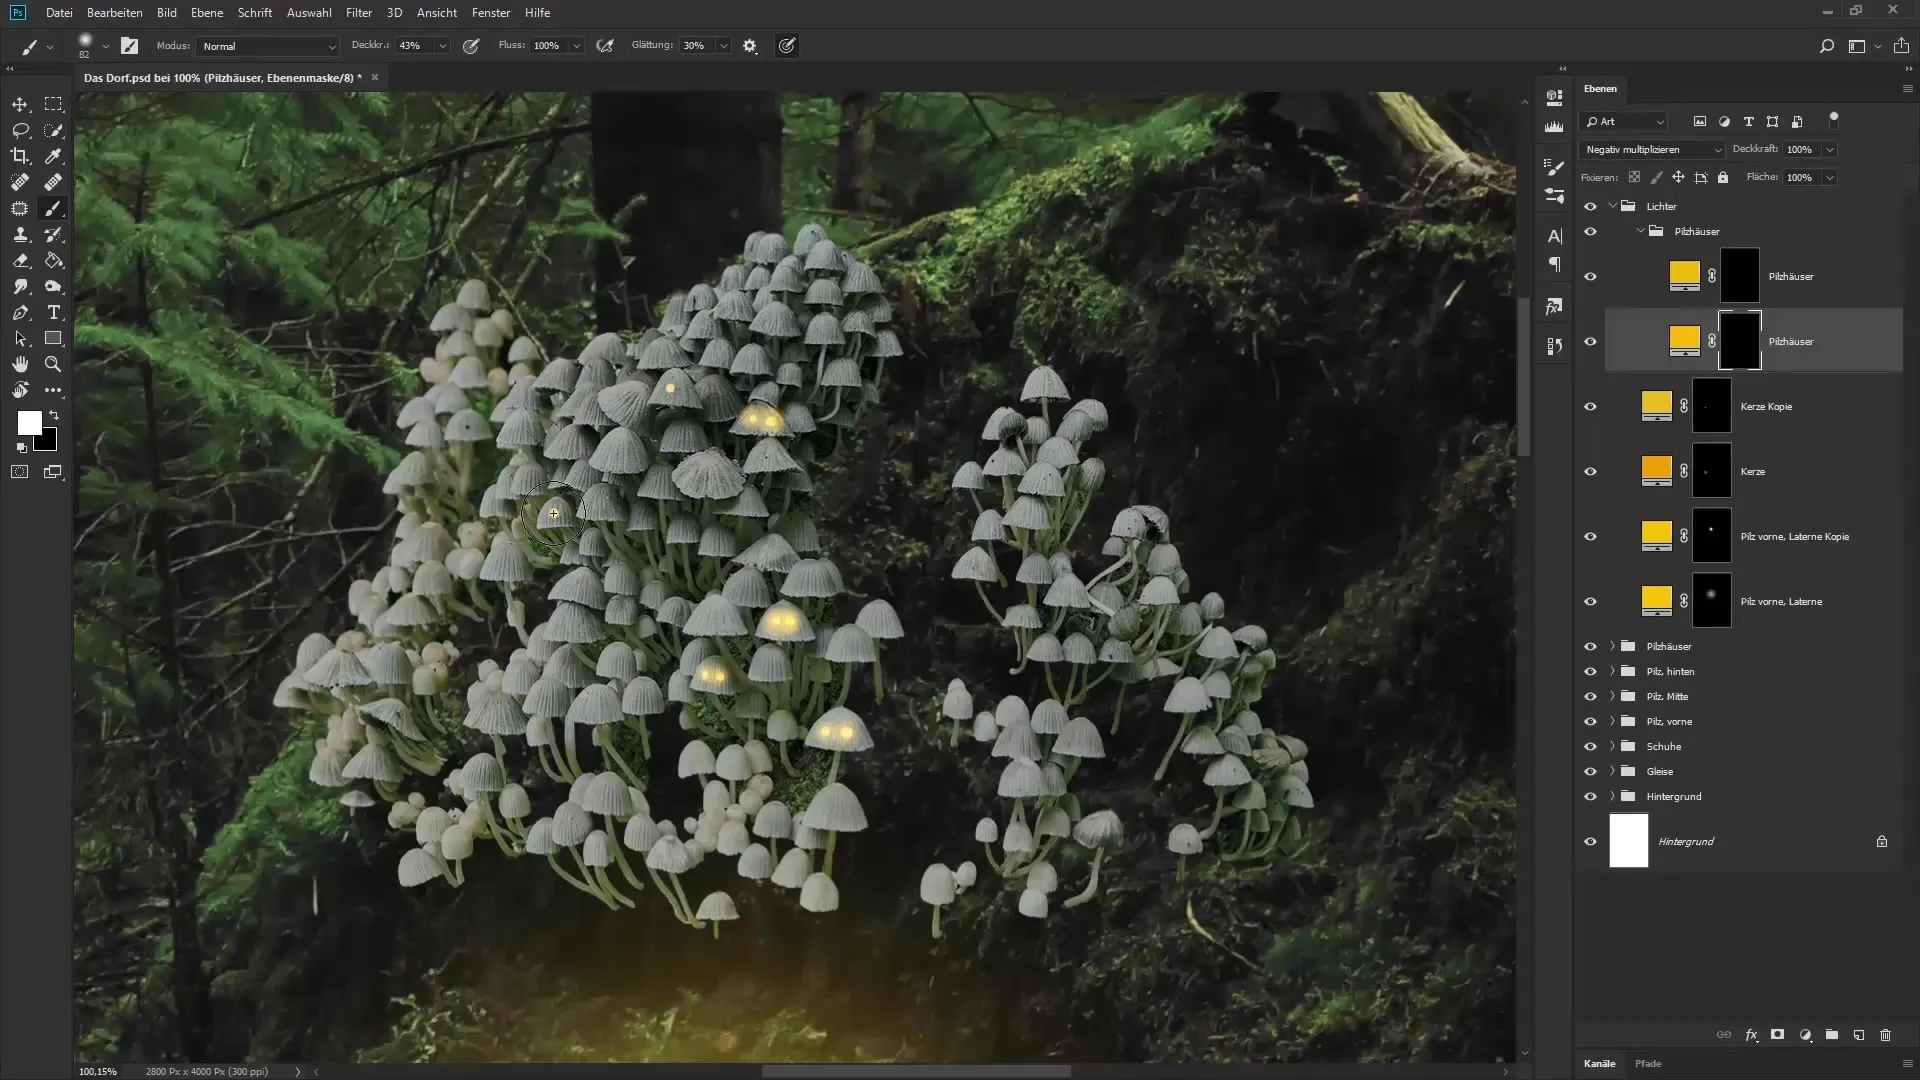Open the Datei menu
1920x1080 pixels.
coord(59,13)
